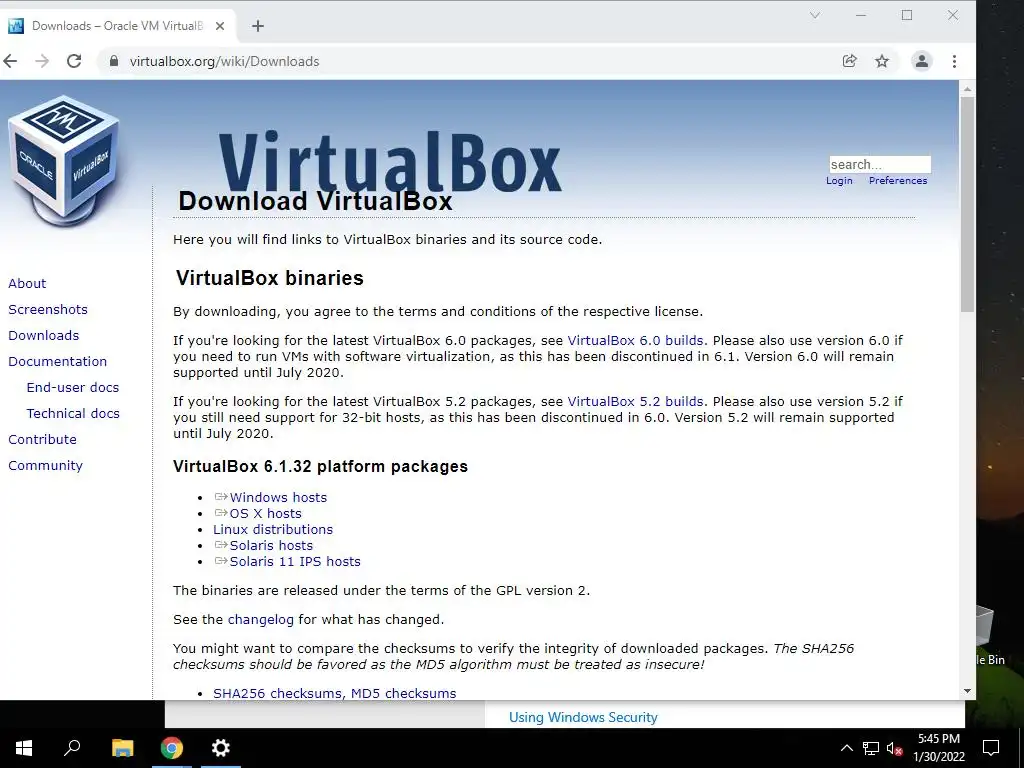Open Documentation in the sidebar
The height and width of the screenshot is (768, 1024).
click(x=57, y=361)
